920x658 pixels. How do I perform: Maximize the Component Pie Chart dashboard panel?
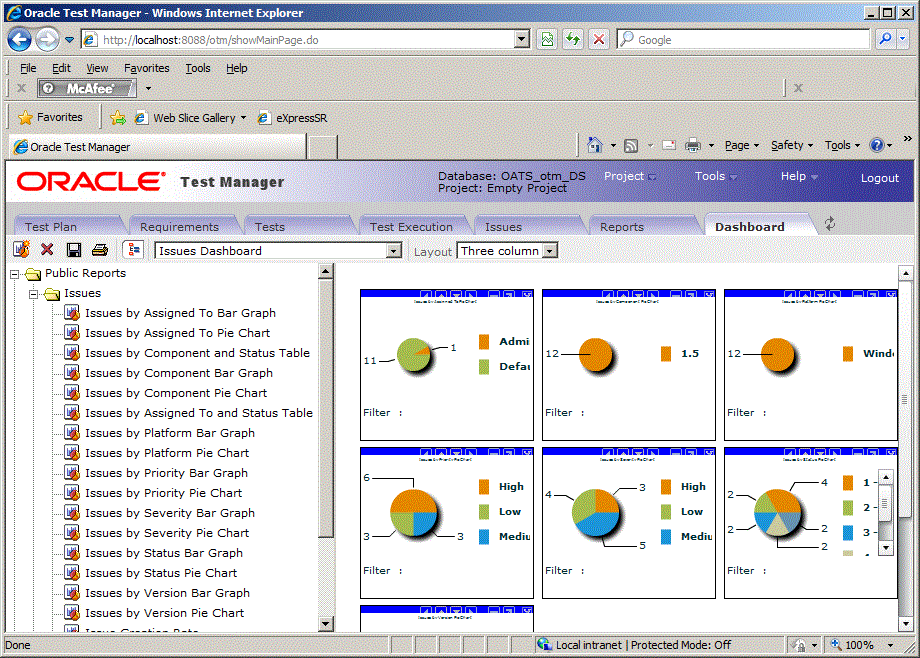click(x=691, y=294)
